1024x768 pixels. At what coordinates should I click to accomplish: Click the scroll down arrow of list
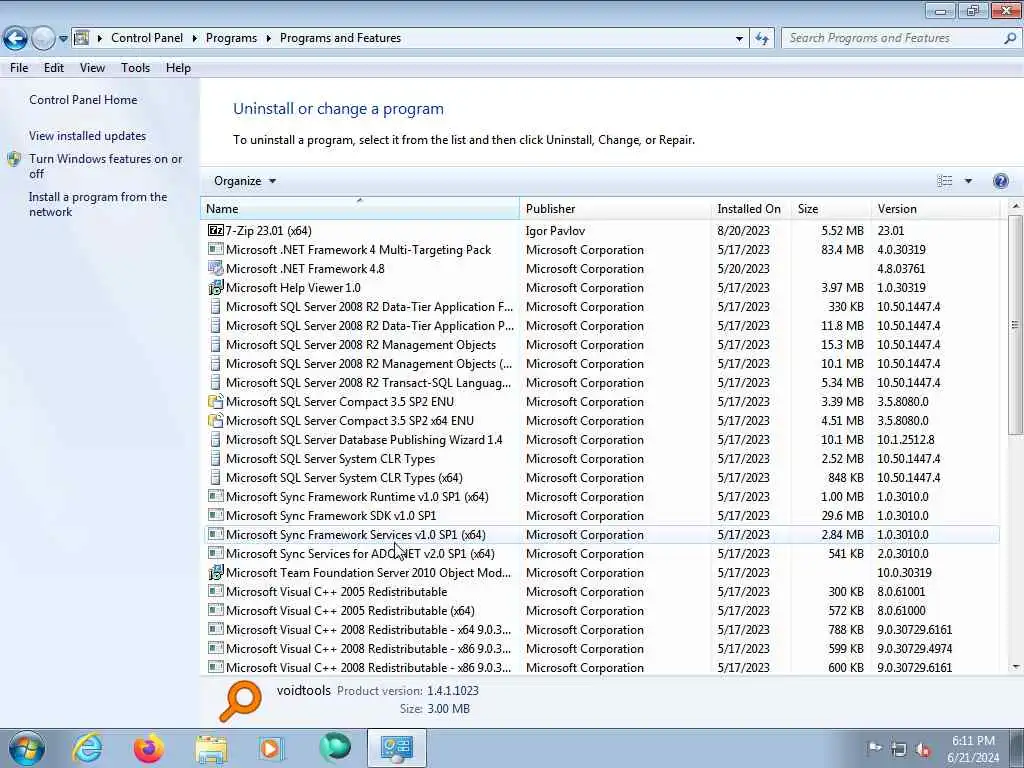pyautogui.click(x=1015, y=667)
